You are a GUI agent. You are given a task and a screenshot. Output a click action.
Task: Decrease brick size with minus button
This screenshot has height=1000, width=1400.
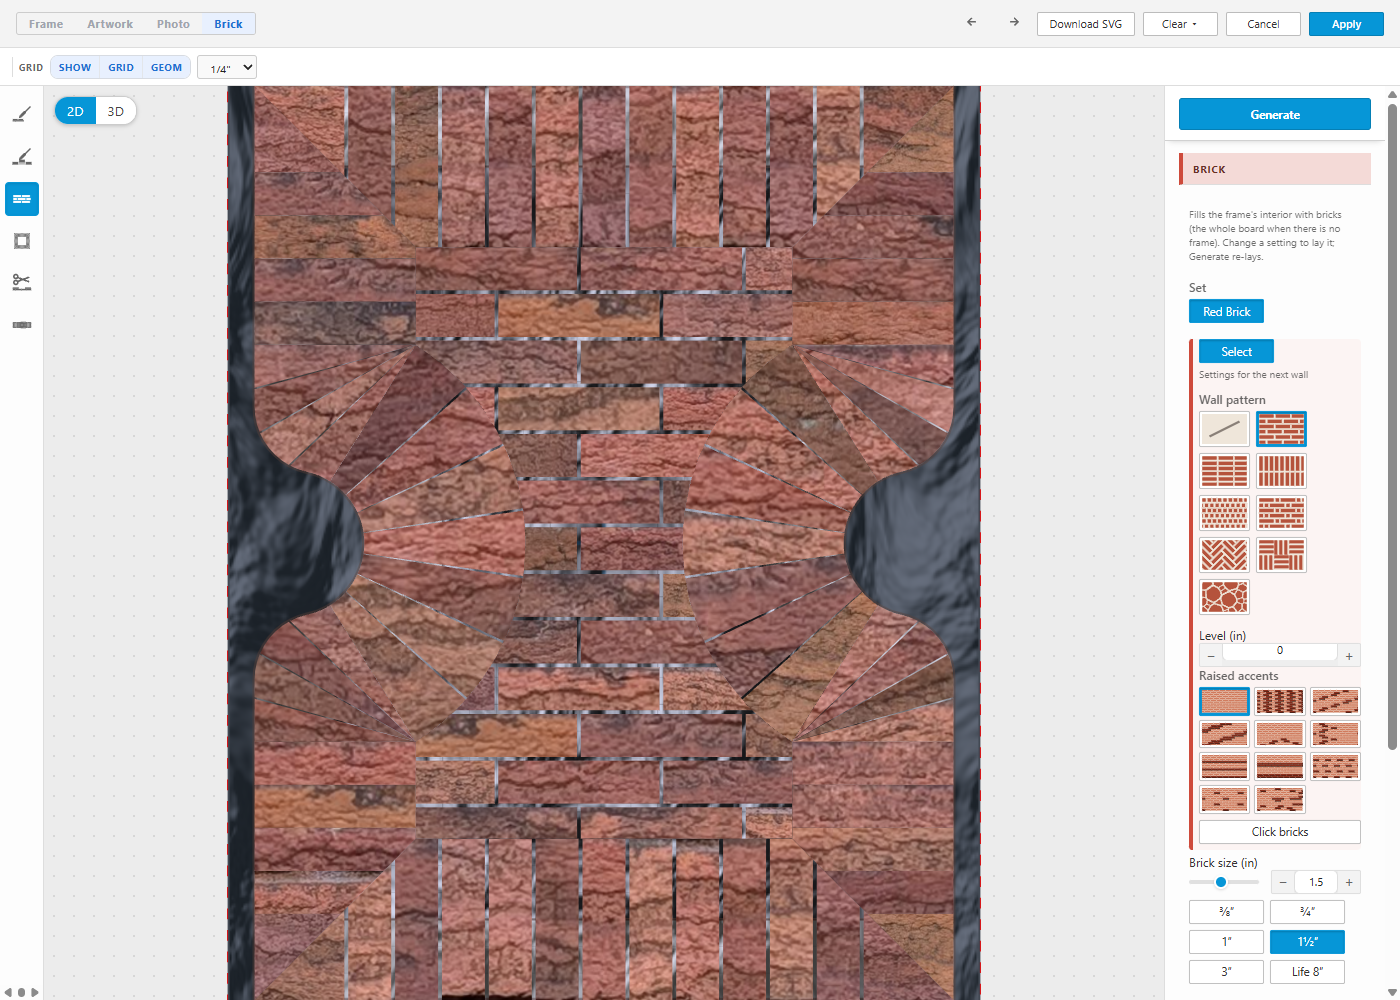click(1283, 882)
